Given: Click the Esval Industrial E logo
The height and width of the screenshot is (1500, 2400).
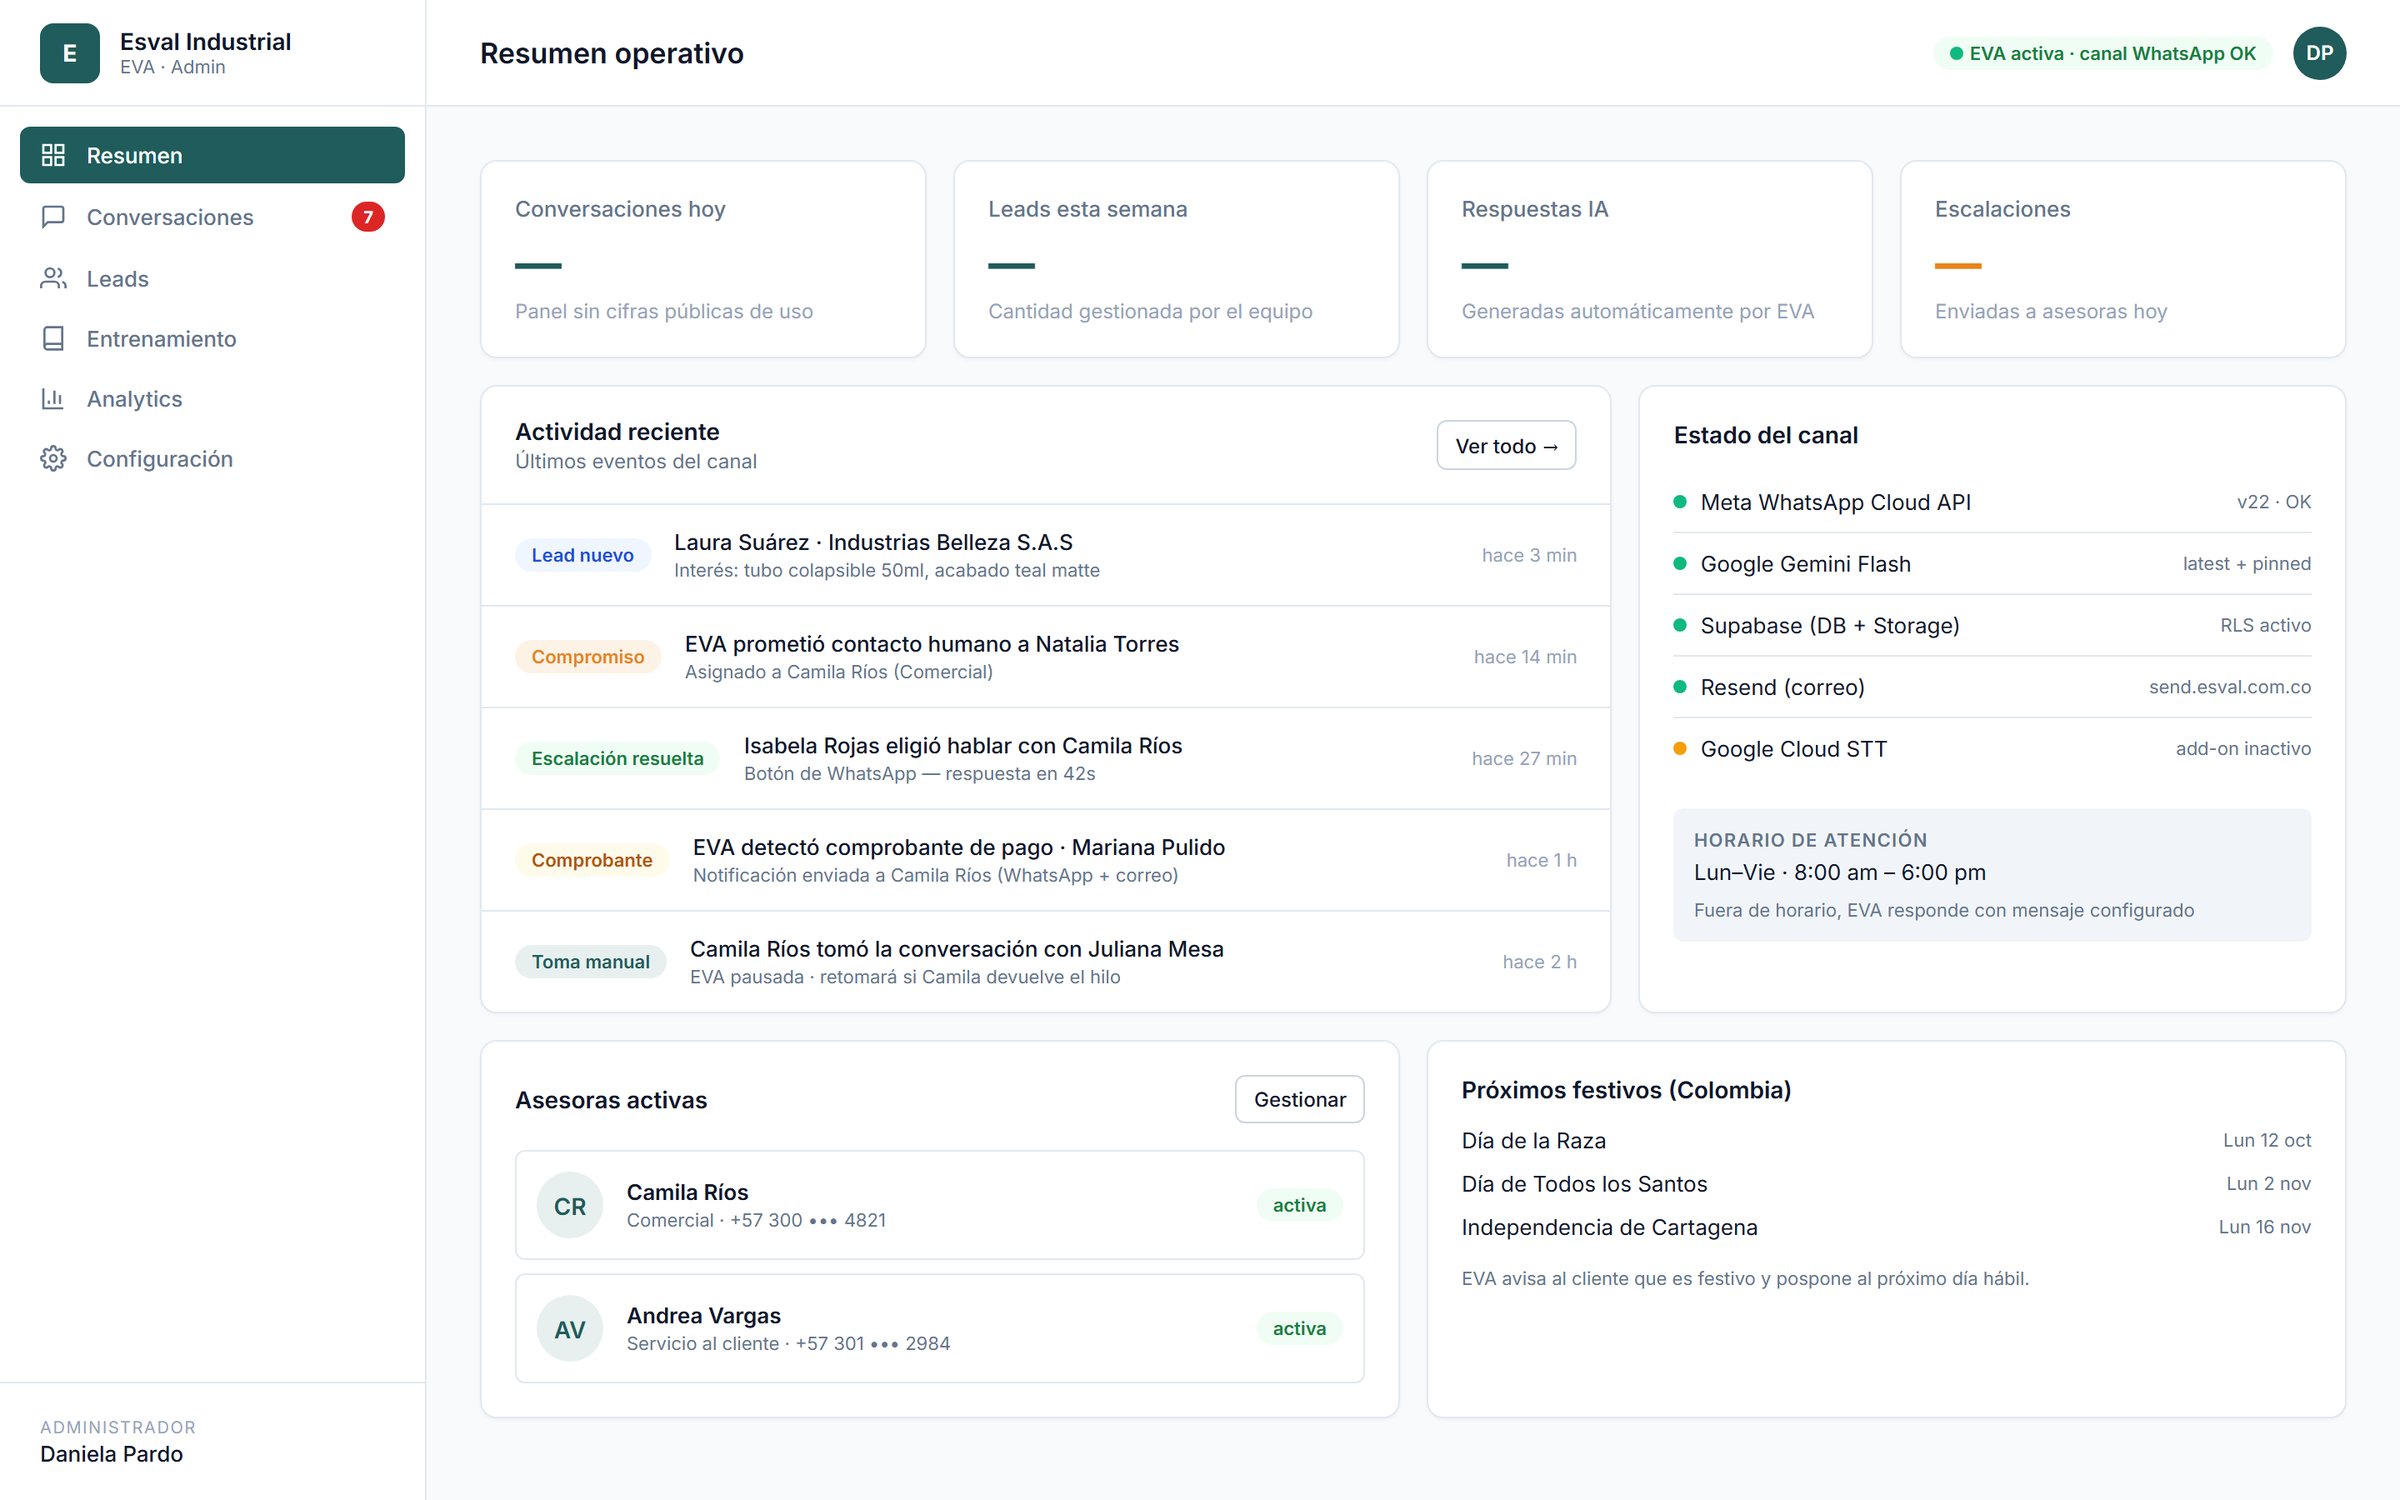Looking at the screenshot, I should click(70, 53).
